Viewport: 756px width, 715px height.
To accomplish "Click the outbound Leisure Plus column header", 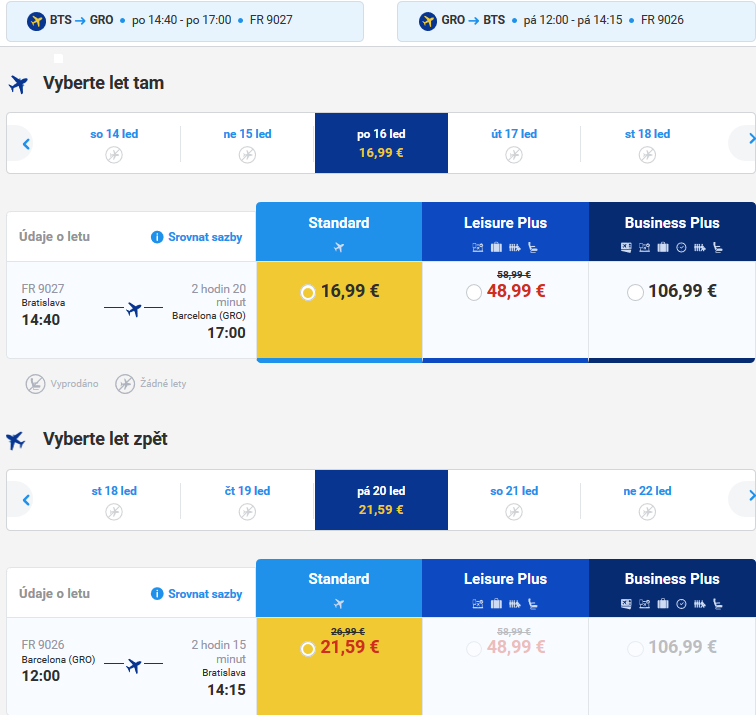I will [x=505, y=232].
